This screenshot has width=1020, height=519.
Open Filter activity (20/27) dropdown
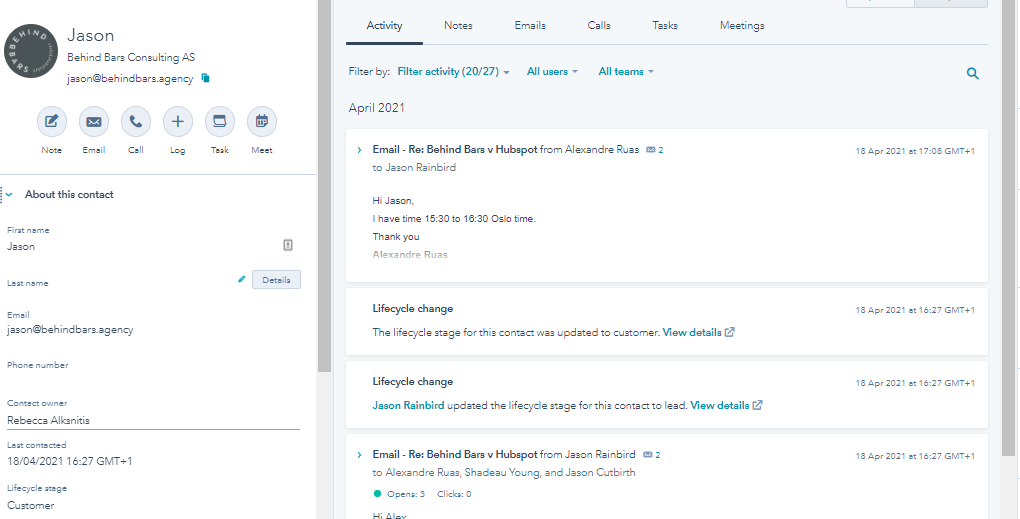click(453, 72)
